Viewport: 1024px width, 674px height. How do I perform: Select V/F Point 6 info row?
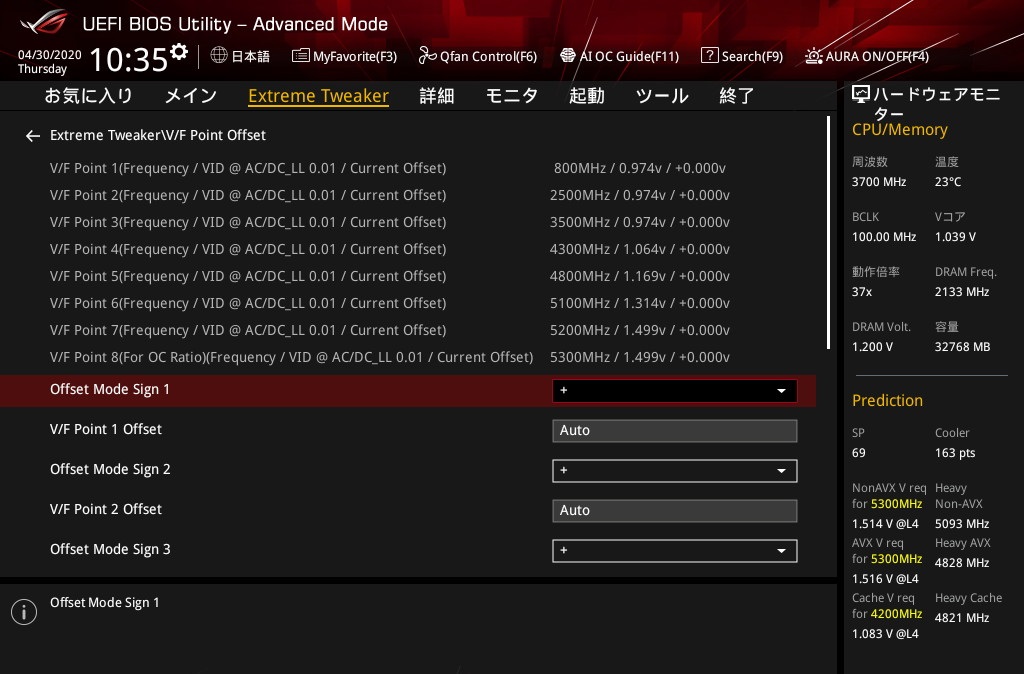(x=408, y=303)
